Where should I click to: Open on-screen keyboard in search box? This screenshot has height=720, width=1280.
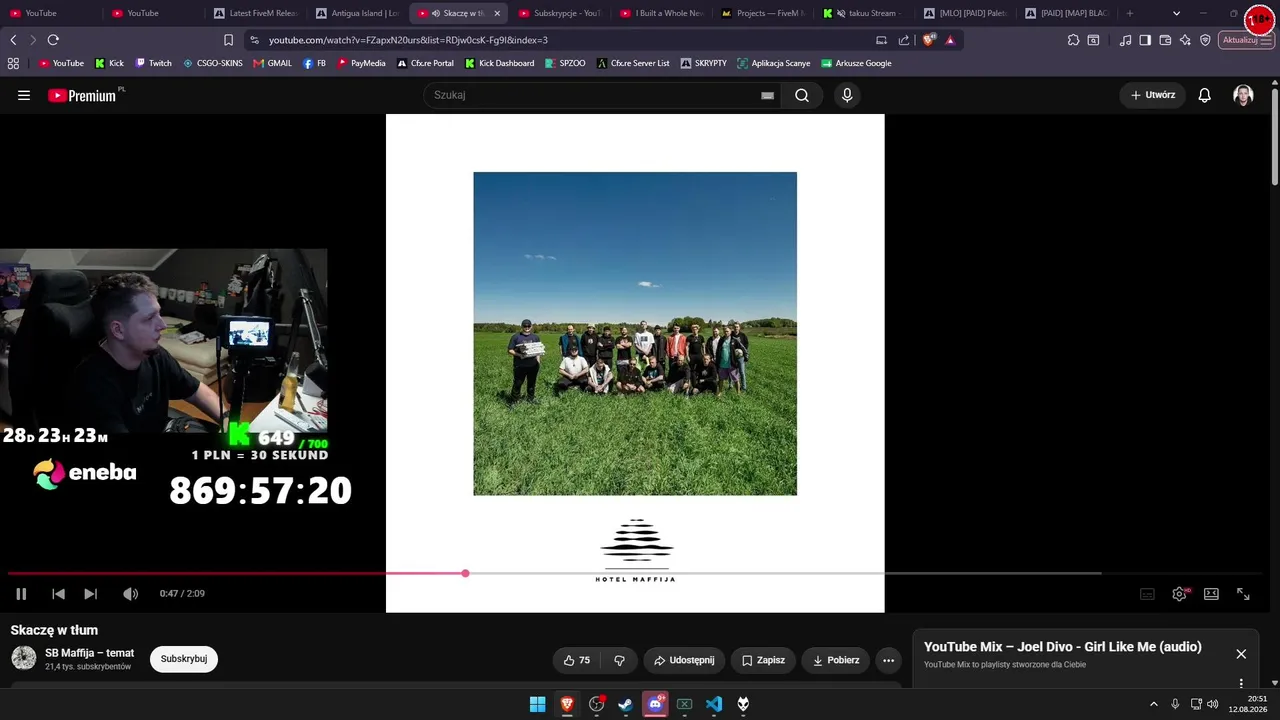coord(767,96)
